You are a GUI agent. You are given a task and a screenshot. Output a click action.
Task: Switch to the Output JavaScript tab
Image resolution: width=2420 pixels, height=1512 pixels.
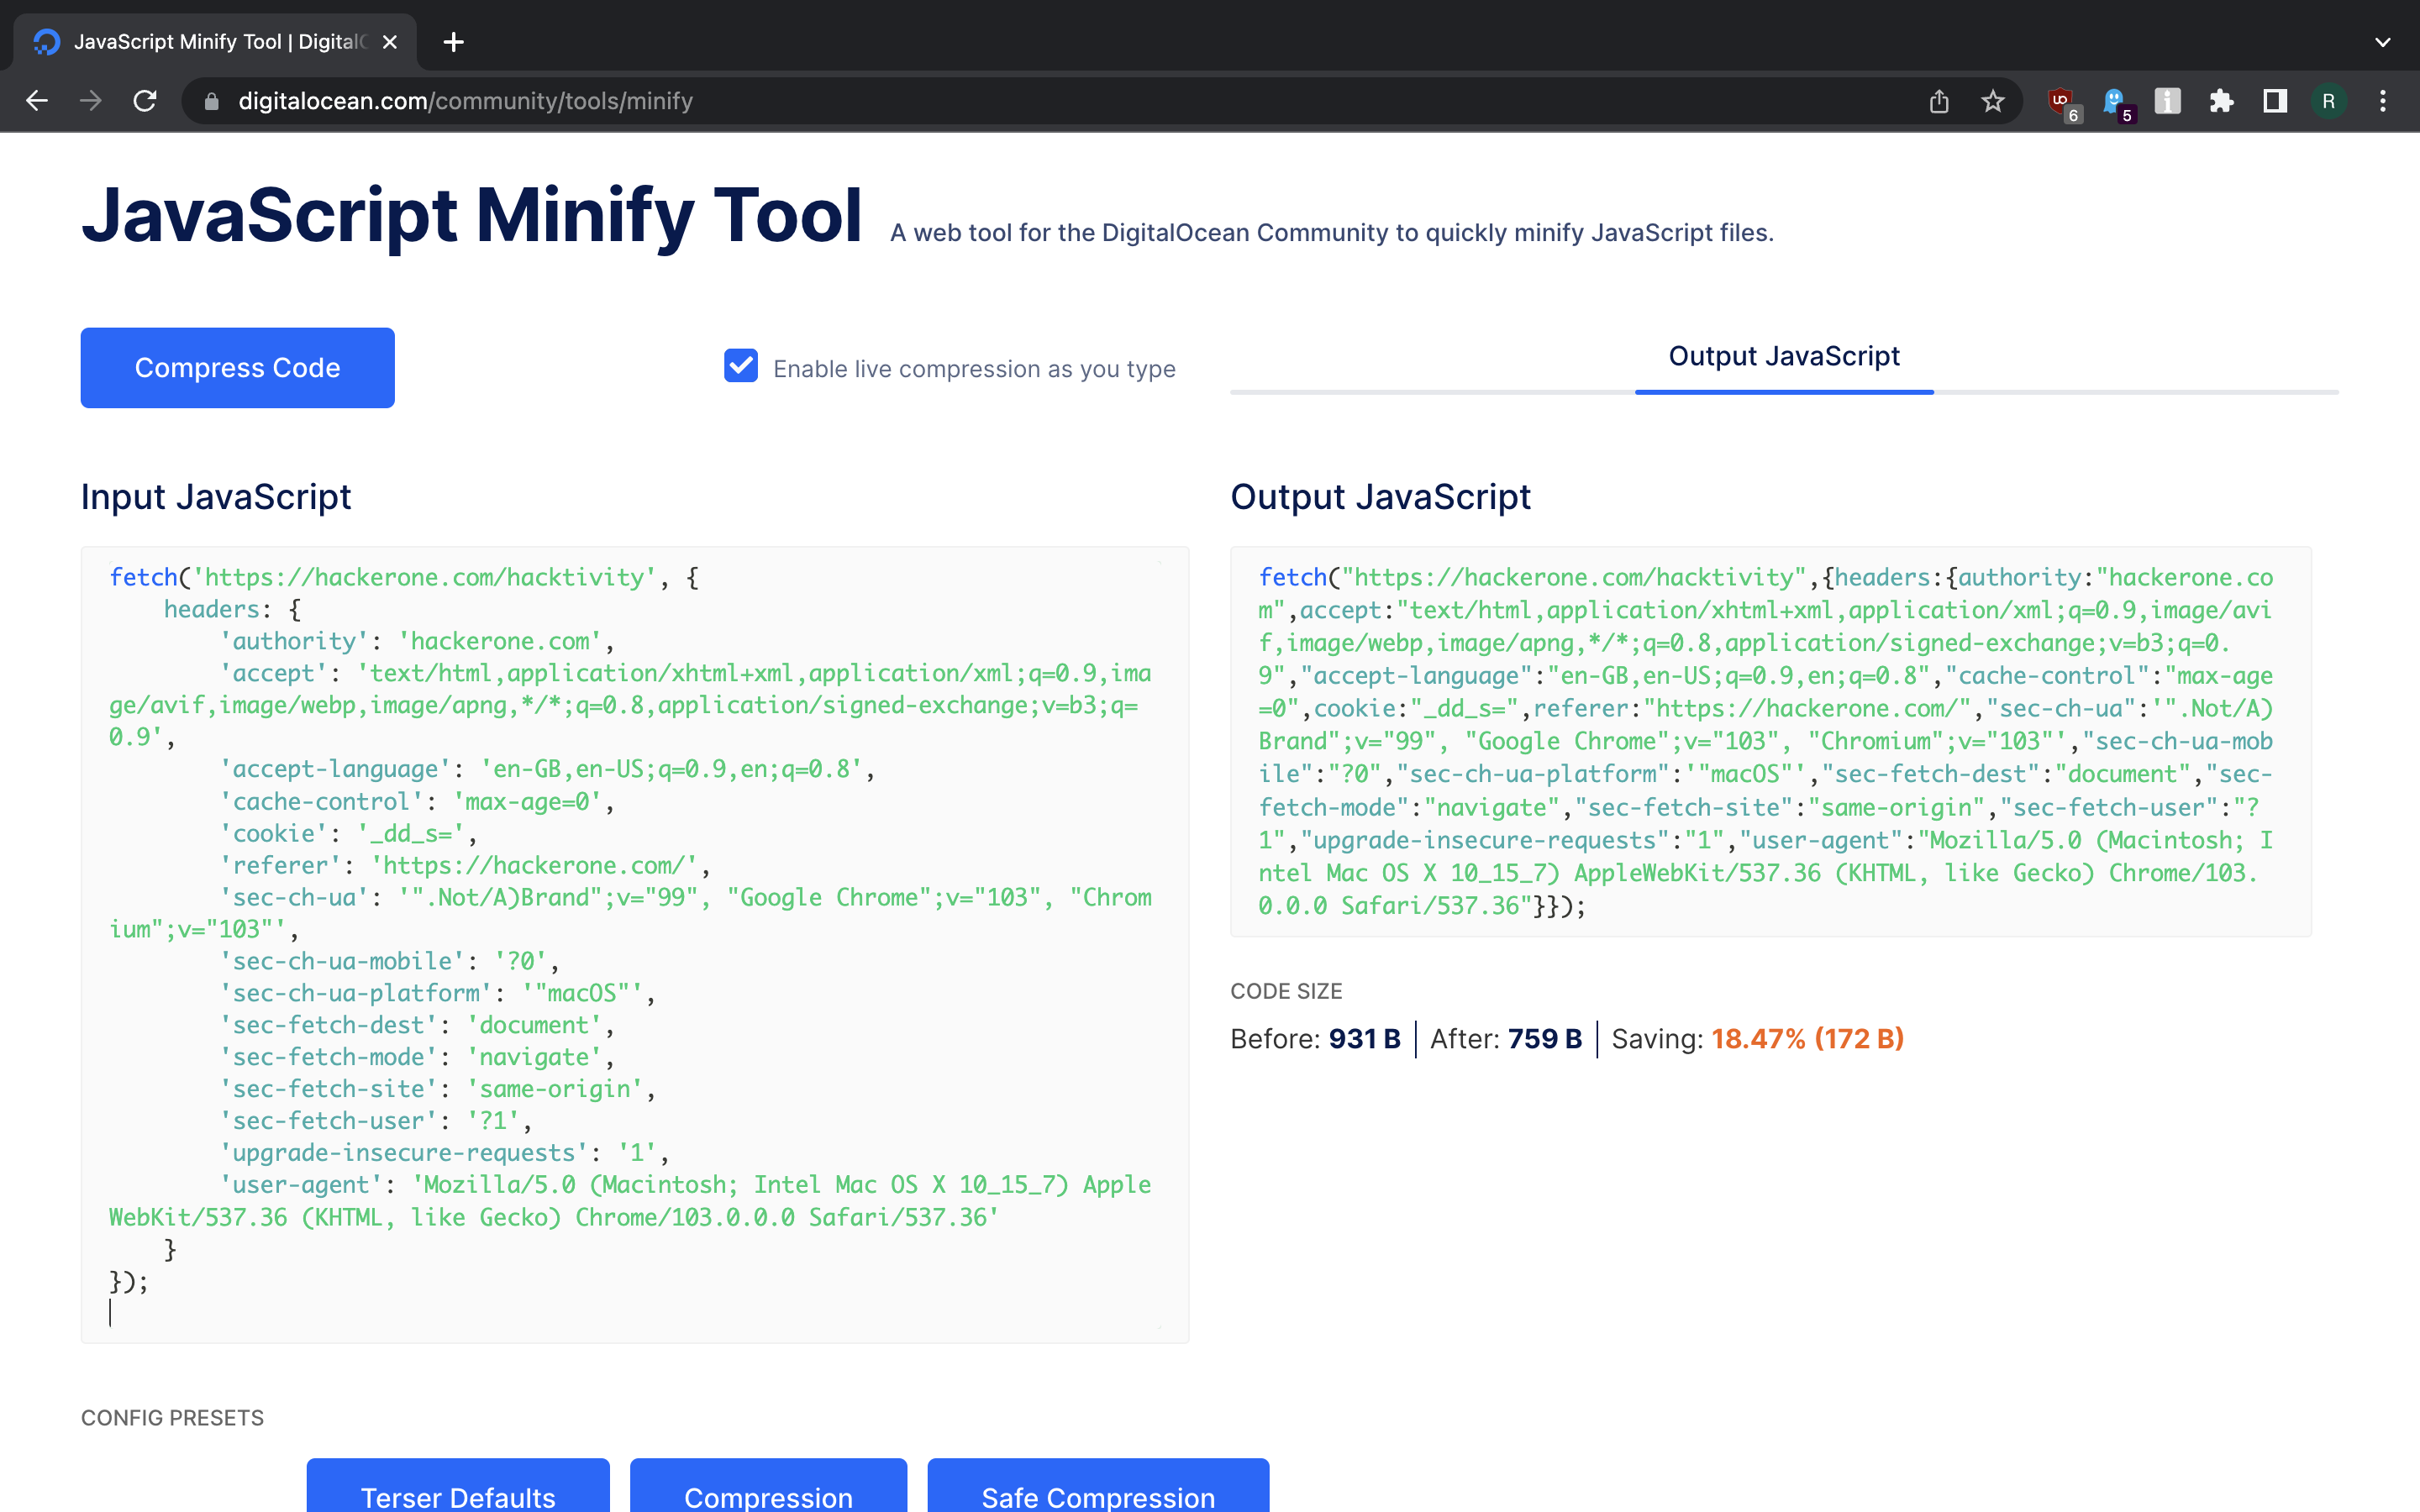1784,356
